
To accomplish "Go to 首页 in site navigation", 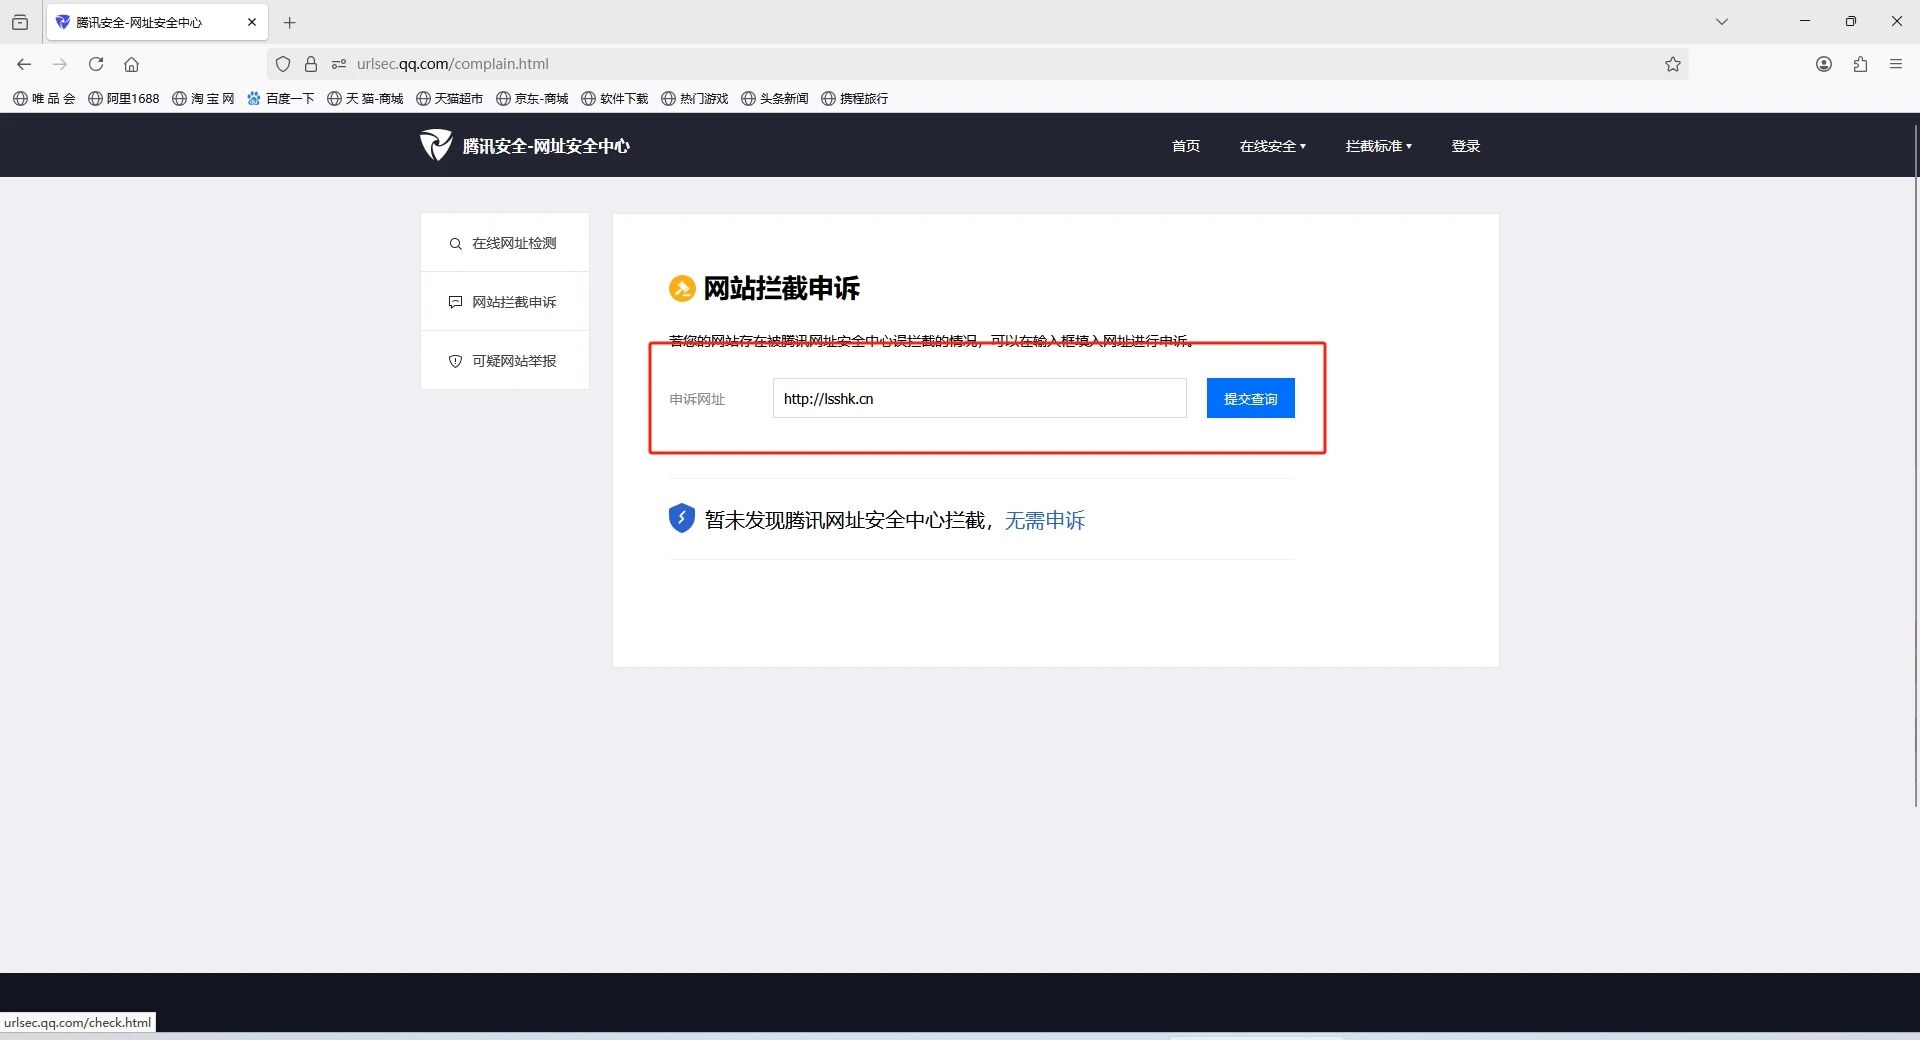I will click(1186, 146).
